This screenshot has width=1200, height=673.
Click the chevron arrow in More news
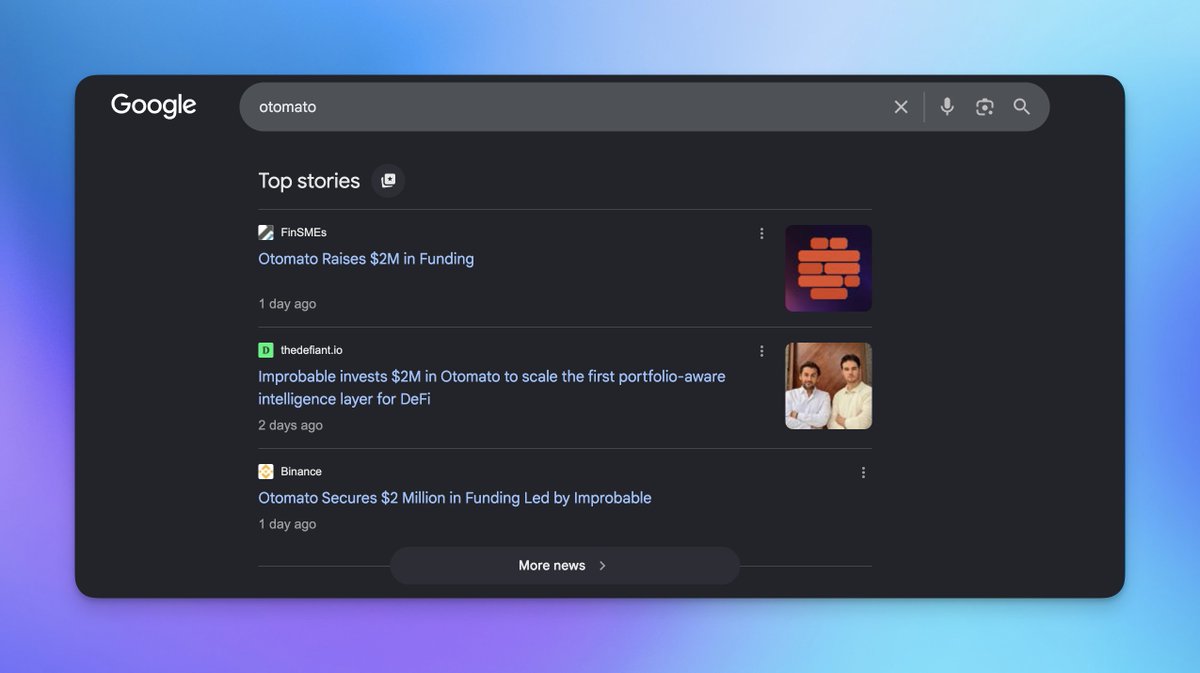click(602, 566)
